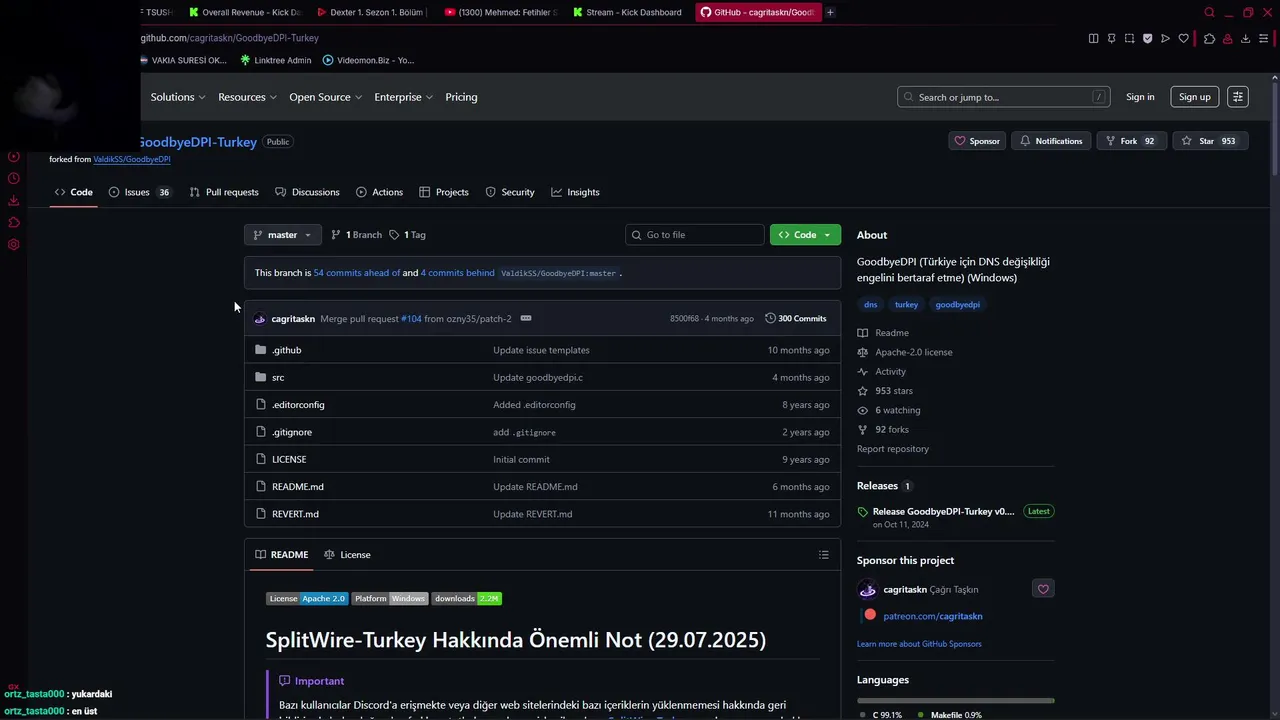Star the repository with Star 953 button
Screen dimensions: 1280x720
[1210, 141]
